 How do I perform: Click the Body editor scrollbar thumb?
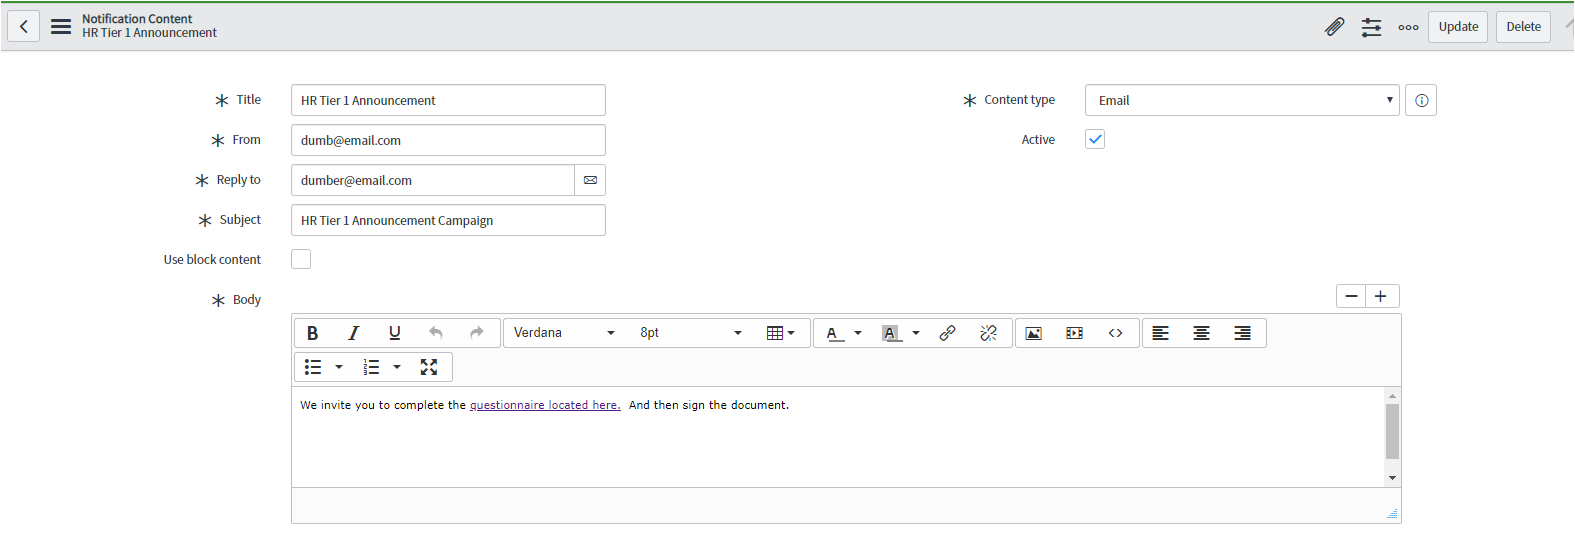[x=1392, y=431]
